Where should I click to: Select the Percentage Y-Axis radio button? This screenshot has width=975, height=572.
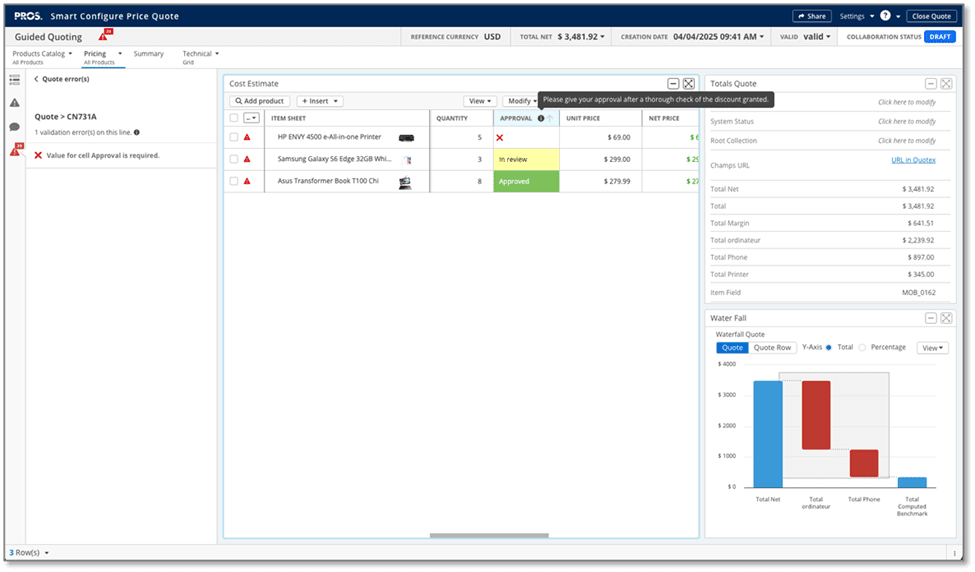click(863, 347)
